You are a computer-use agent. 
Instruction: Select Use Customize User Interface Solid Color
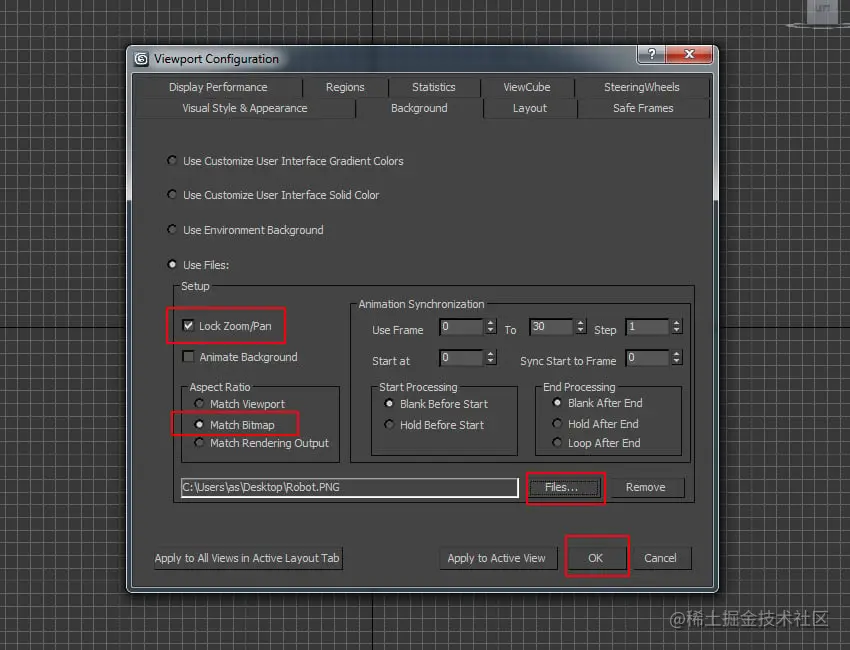coord(172,194)
